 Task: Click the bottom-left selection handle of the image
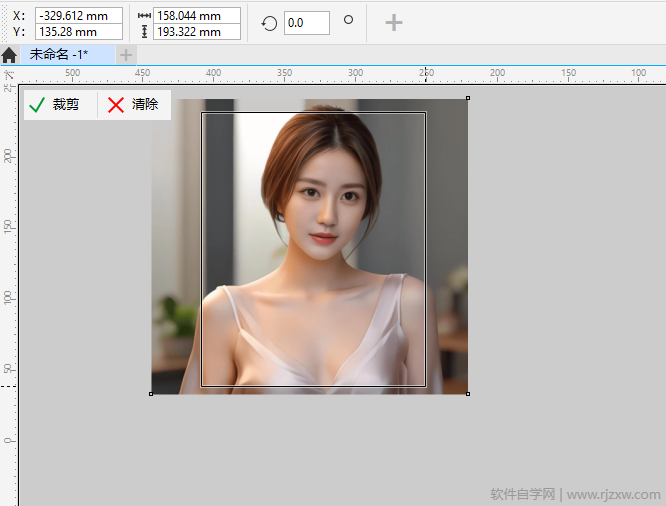click(x=151, y=394)
